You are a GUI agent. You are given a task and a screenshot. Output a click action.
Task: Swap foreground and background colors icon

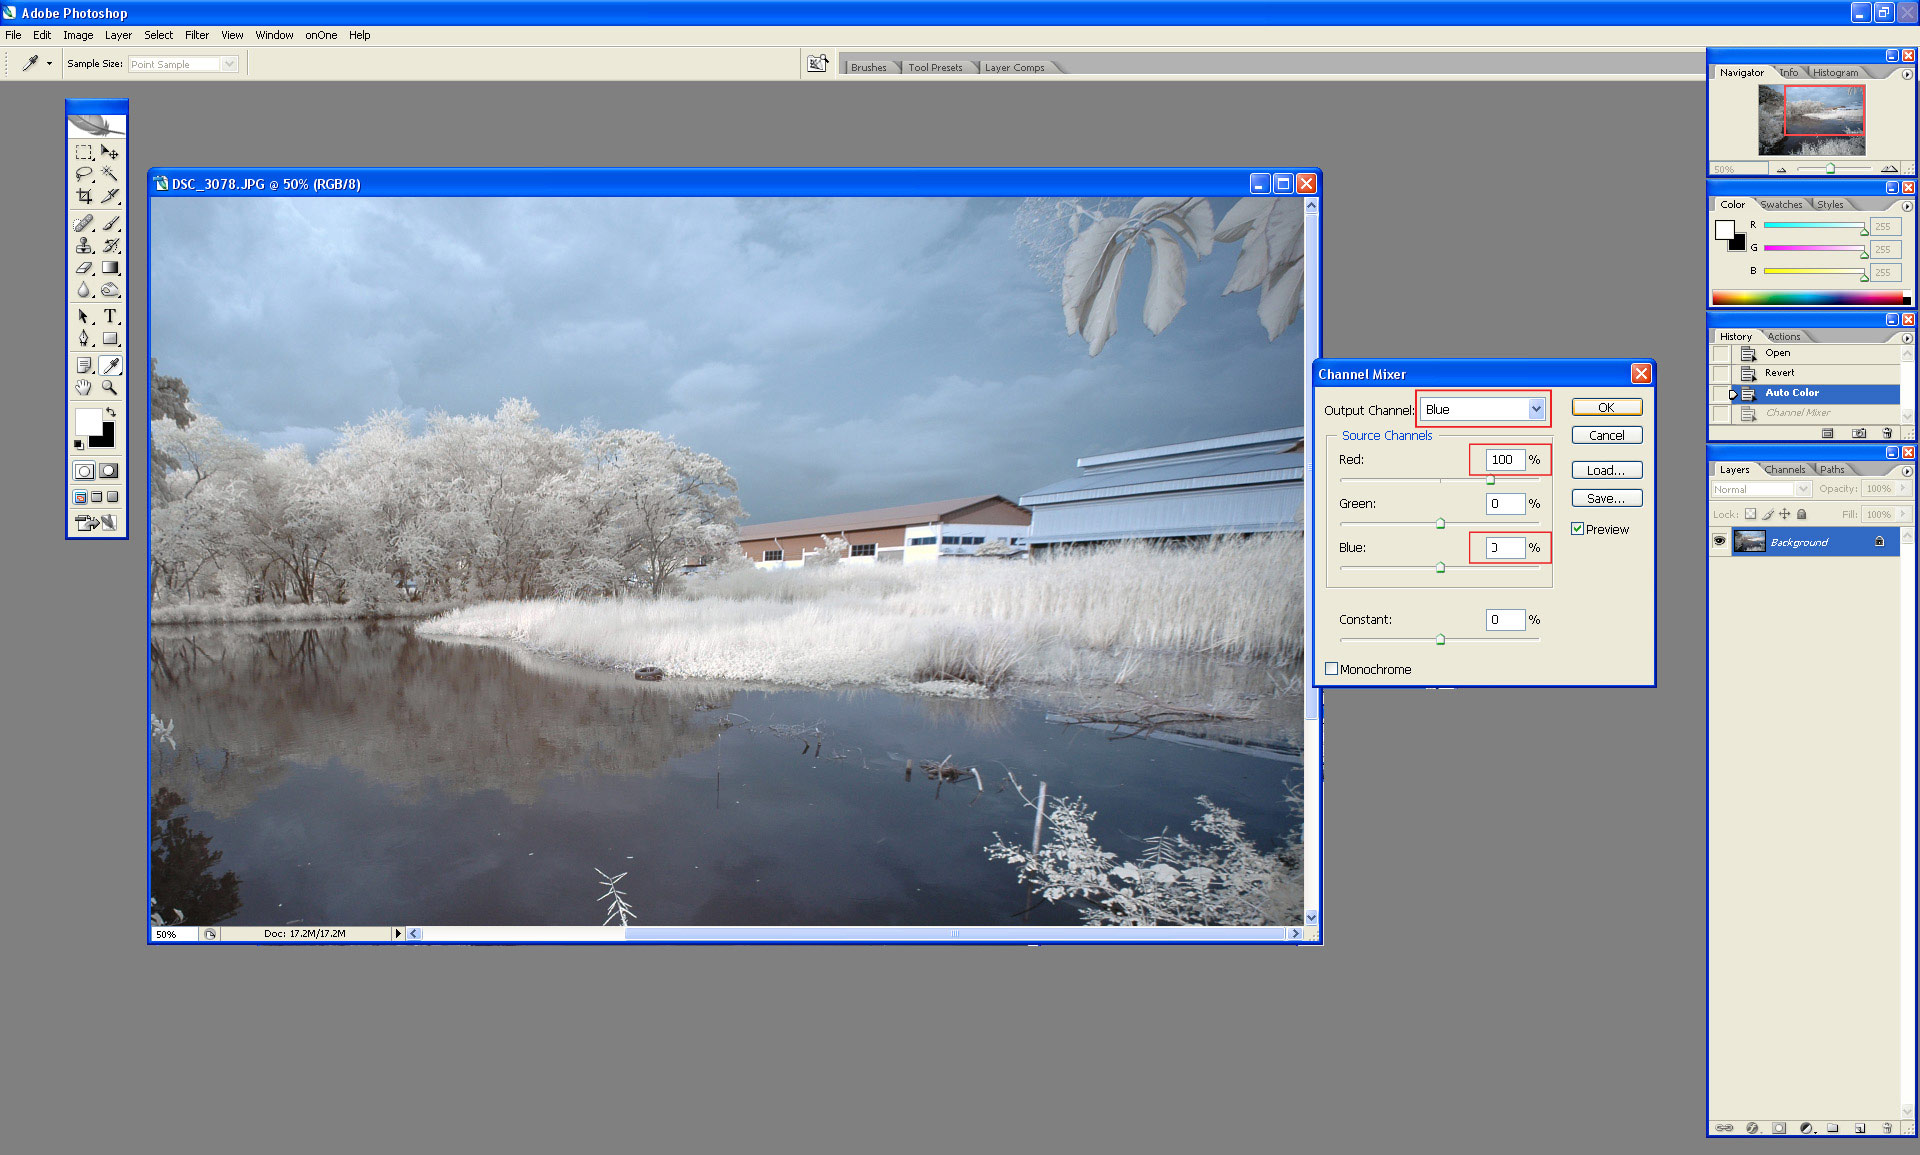[x=111, y=412]
